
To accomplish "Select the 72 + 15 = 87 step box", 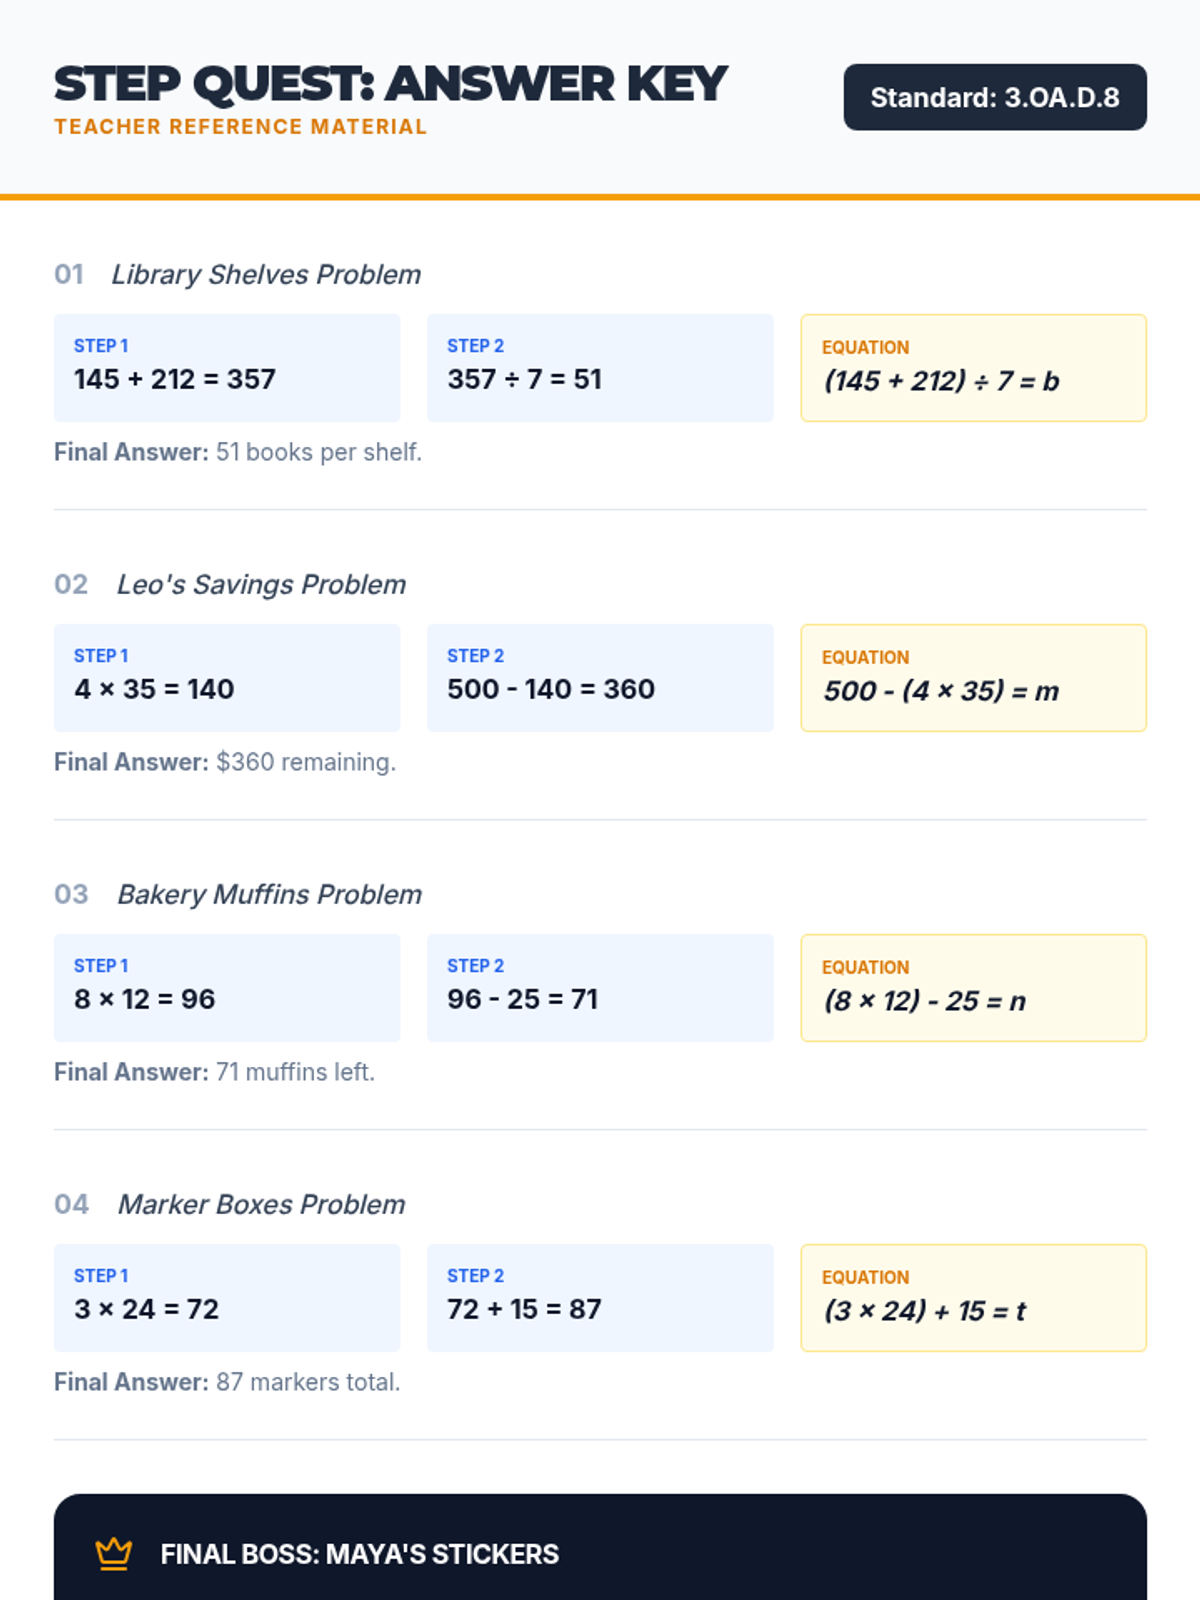I will (x=600, y=1298).
